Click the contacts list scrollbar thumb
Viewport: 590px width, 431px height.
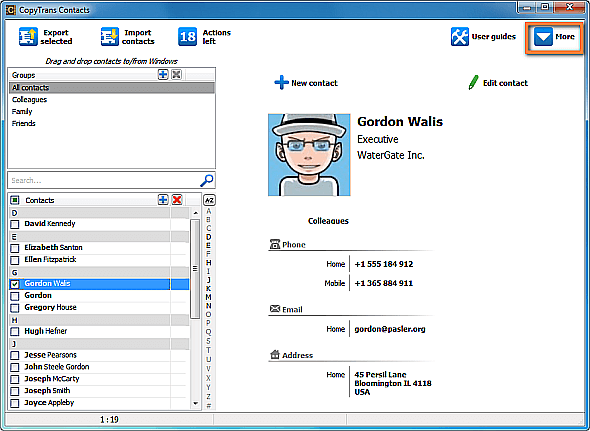(195, 268)
